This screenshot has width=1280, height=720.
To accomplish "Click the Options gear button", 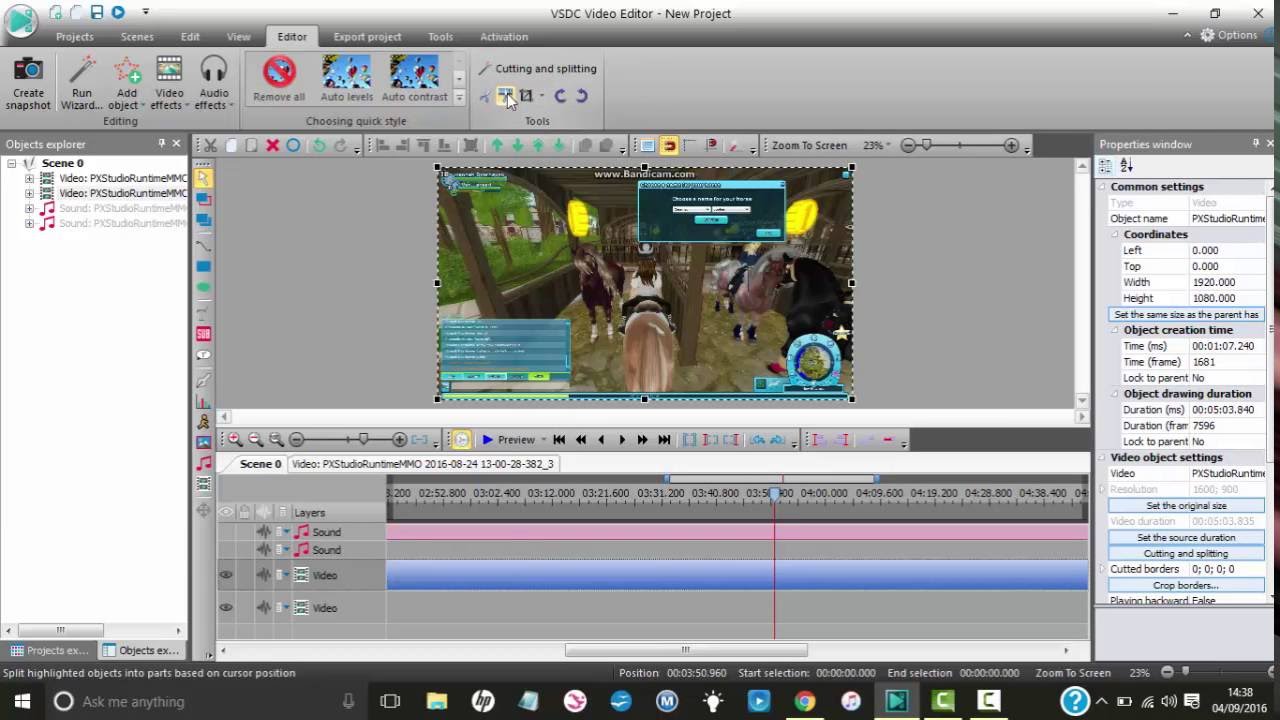I will 1229,35.
